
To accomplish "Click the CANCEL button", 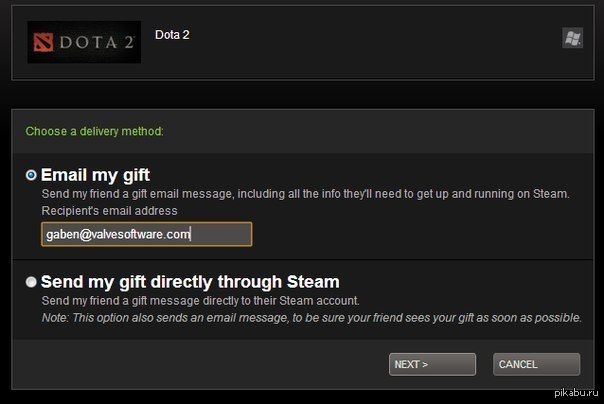I will 536,364.
